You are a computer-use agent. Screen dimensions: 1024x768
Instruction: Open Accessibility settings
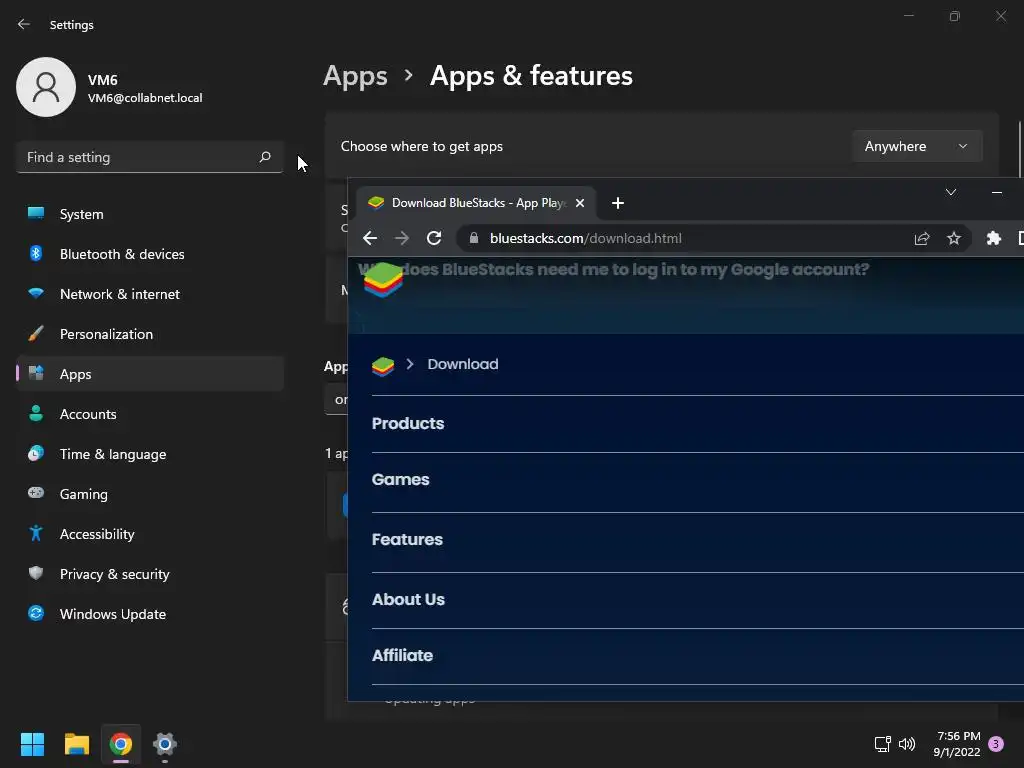[150, 534]
